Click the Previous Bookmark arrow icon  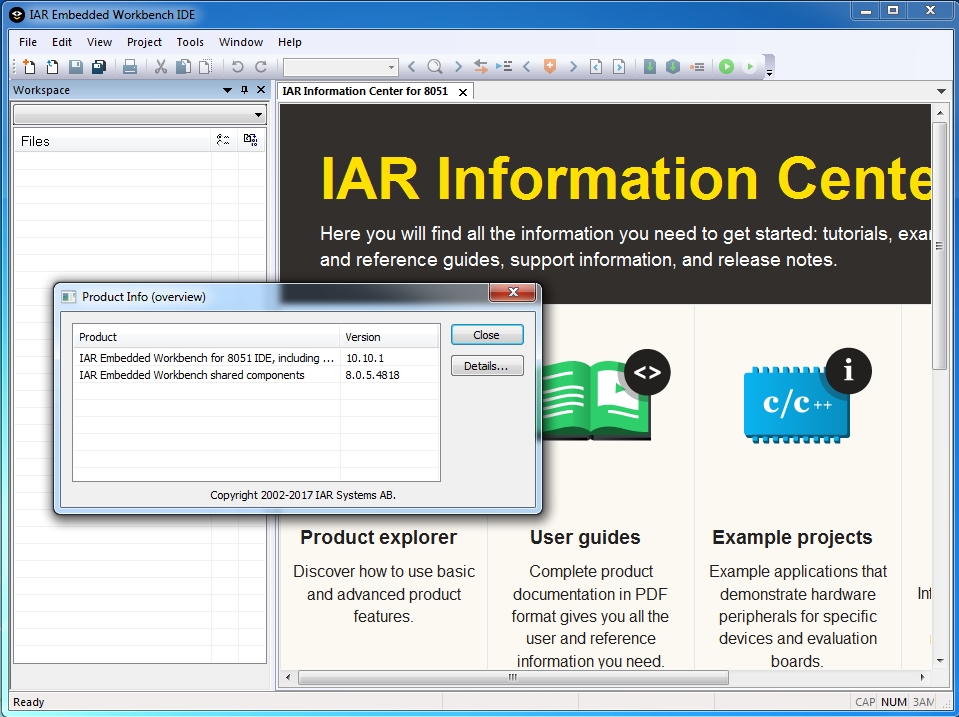527,67
